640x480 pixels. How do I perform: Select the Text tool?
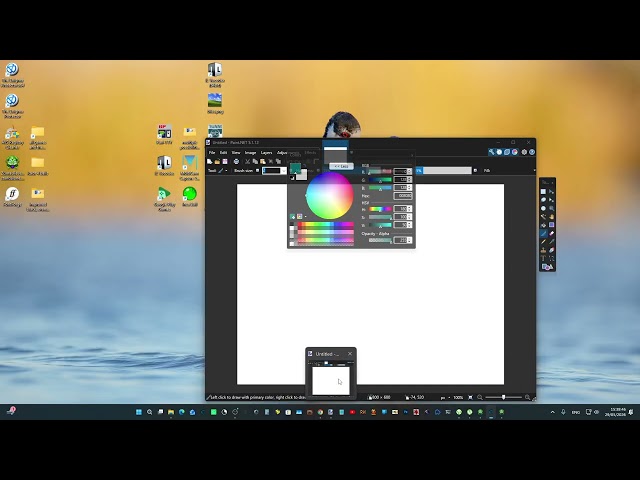pos(543,258)
